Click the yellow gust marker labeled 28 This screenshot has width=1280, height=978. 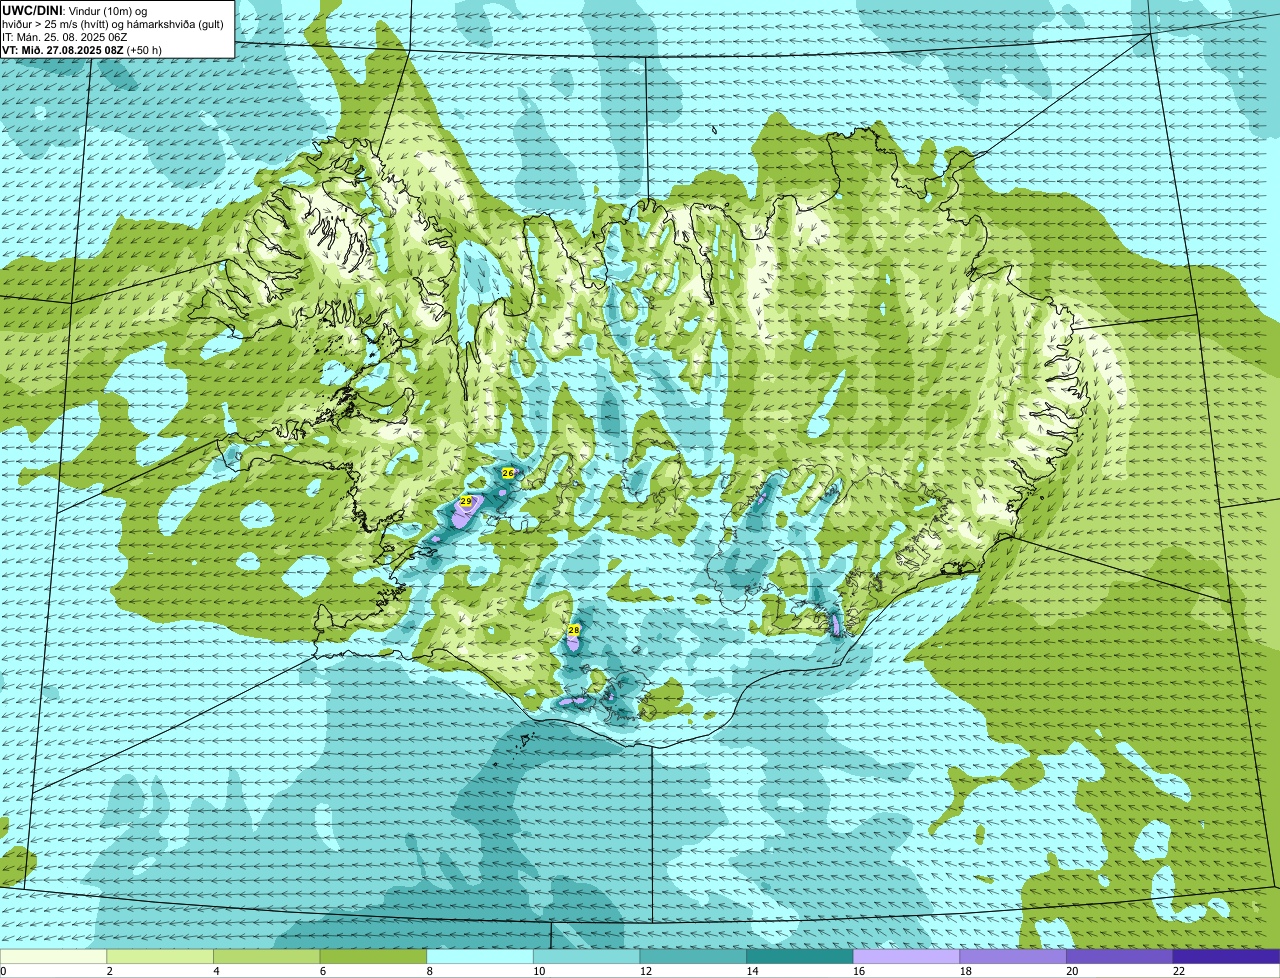coord(574,630)
